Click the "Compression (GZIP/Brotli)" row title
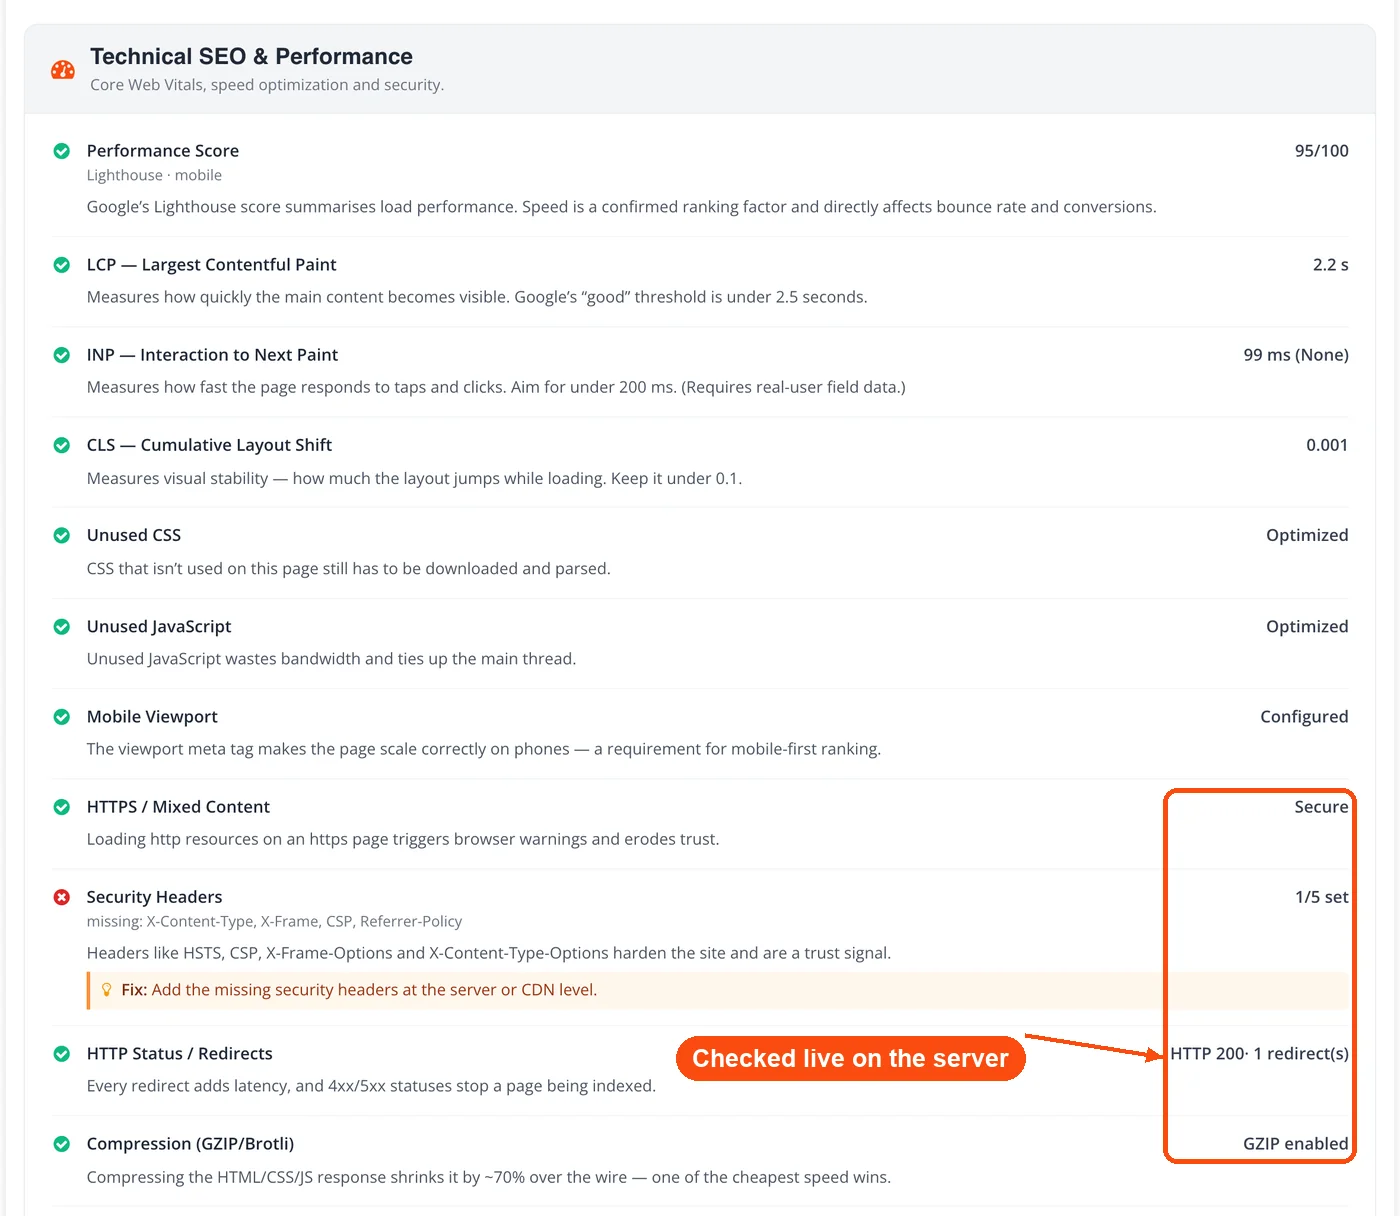This screenshot has width=1400, height=1216. click(190, 1144)
